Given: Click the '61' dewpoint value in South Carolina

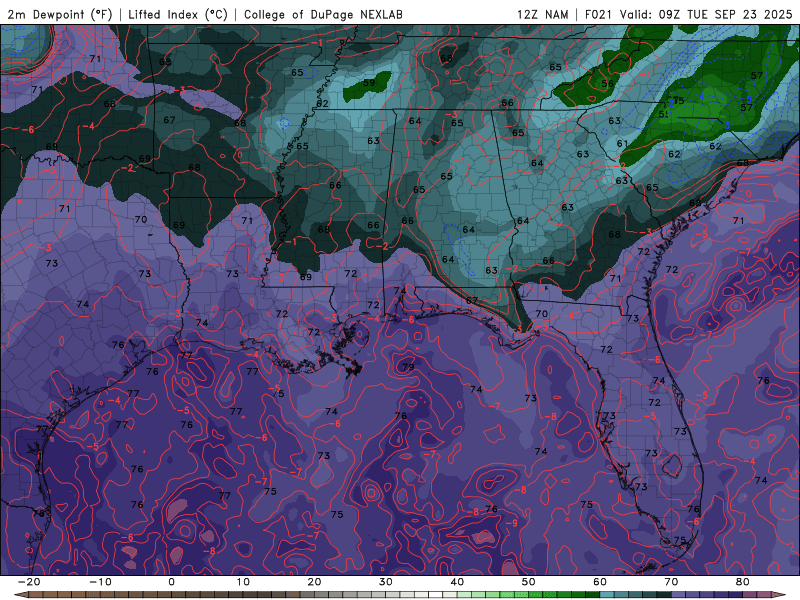Looking at the screenshot, I should (x=622, y=143).
